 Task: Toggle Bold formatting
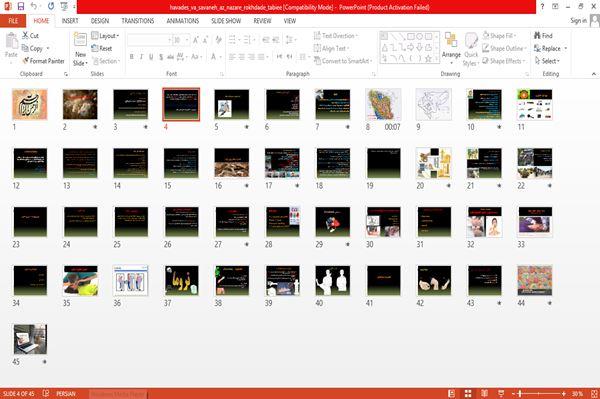click(x=132, y=57)
